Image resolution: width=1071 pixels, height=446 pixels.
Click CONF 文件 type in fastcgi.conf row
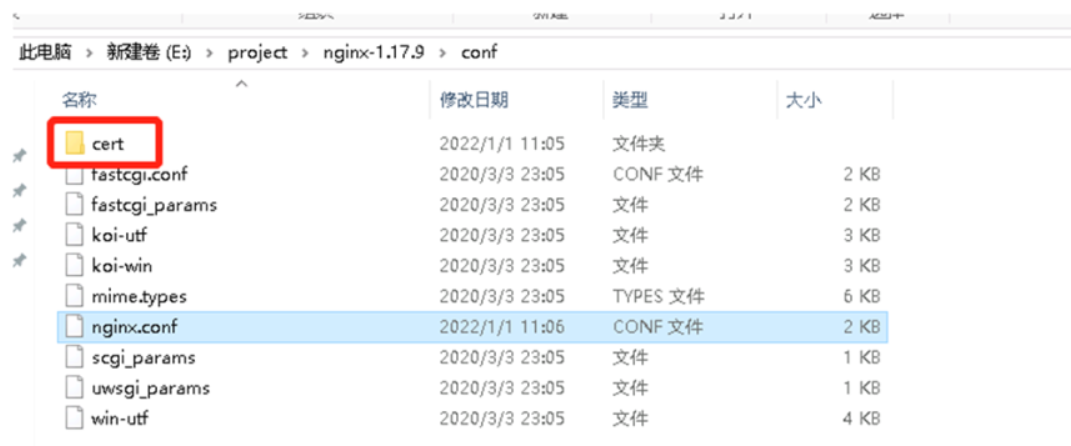click(x=657, y=175)
